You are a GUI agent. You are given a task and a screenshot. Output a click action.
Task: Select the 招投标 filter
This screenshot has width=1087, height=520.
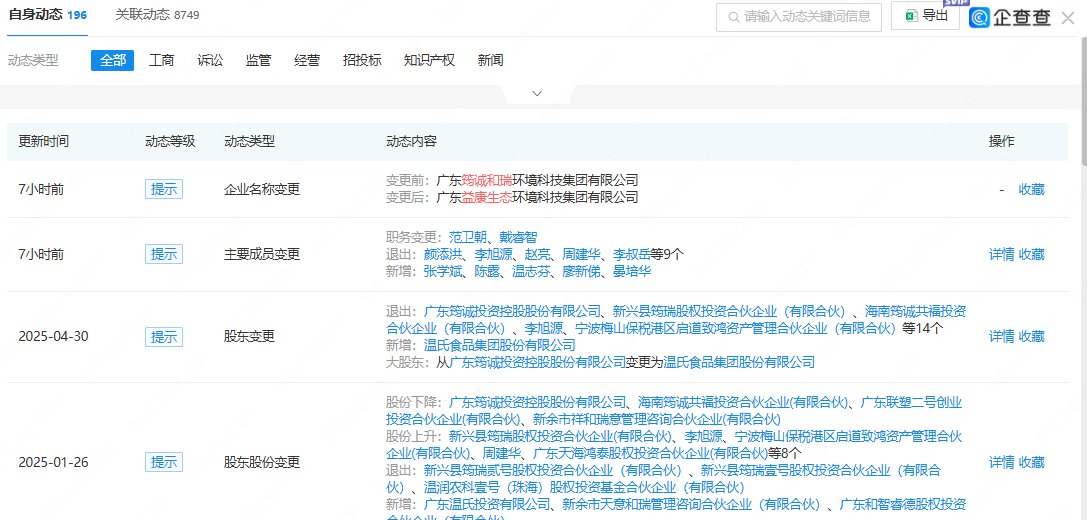coord(362,60)
